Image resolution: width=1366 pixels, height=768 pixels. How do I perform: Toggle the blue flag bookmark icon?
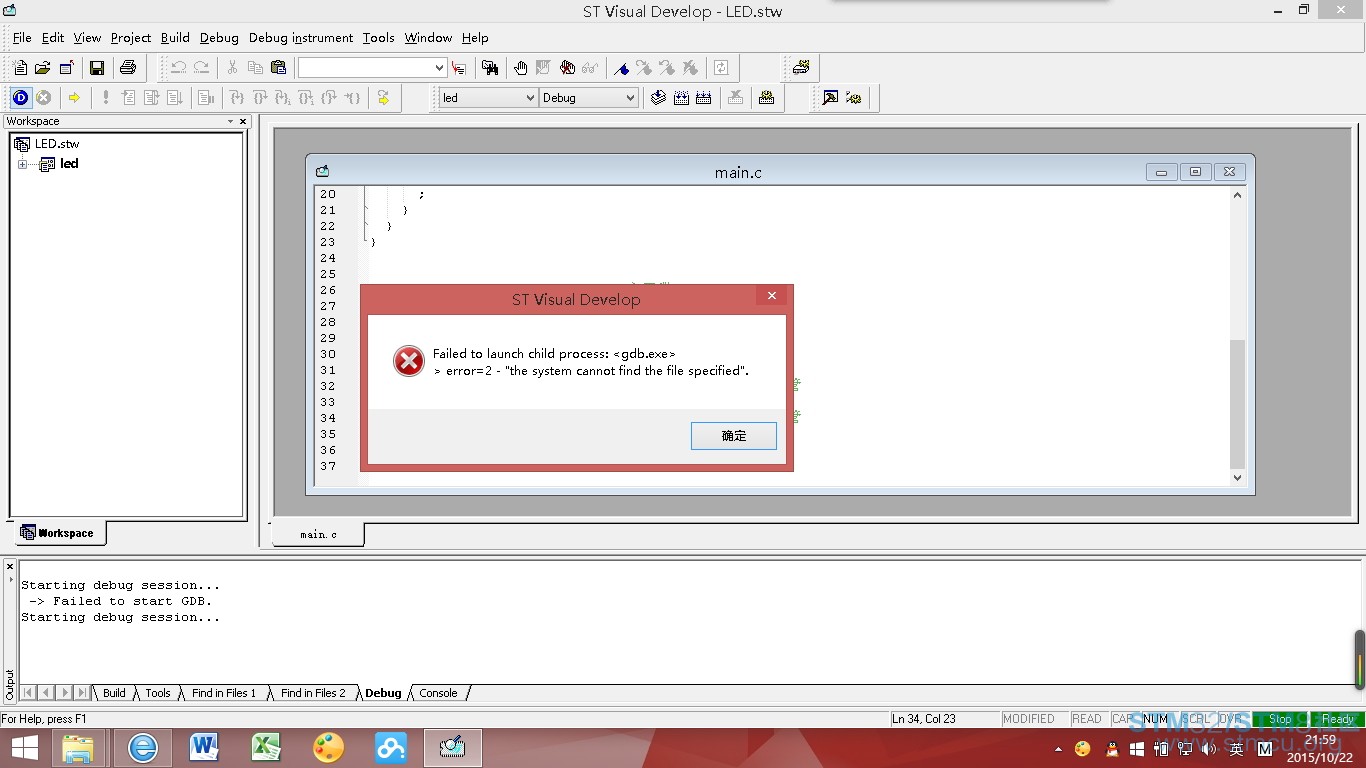point(621,68)
